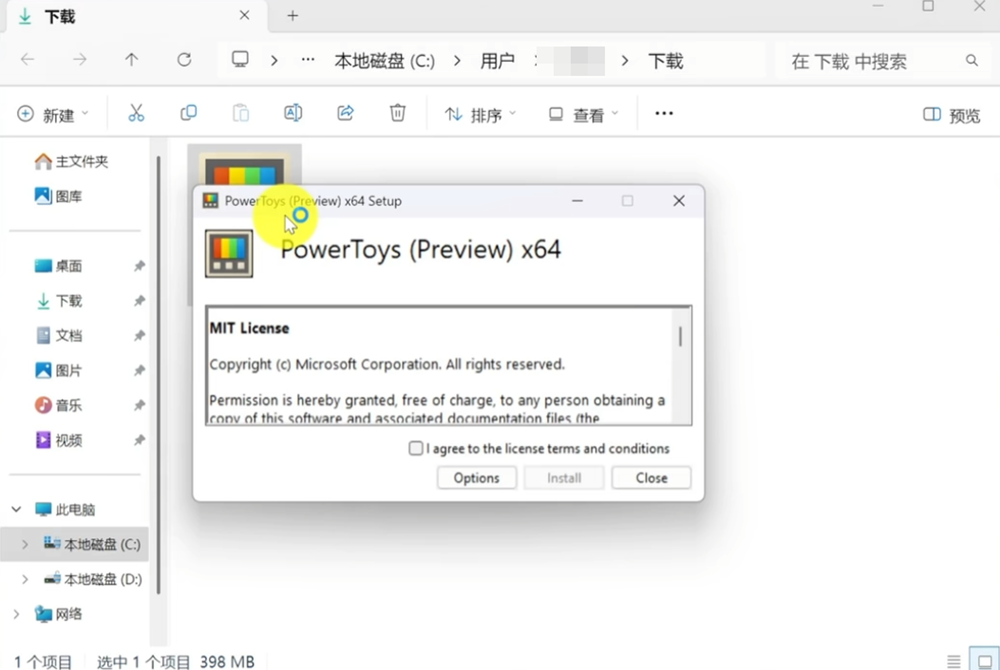Unpin 音乐 using its pin icon

139,405
